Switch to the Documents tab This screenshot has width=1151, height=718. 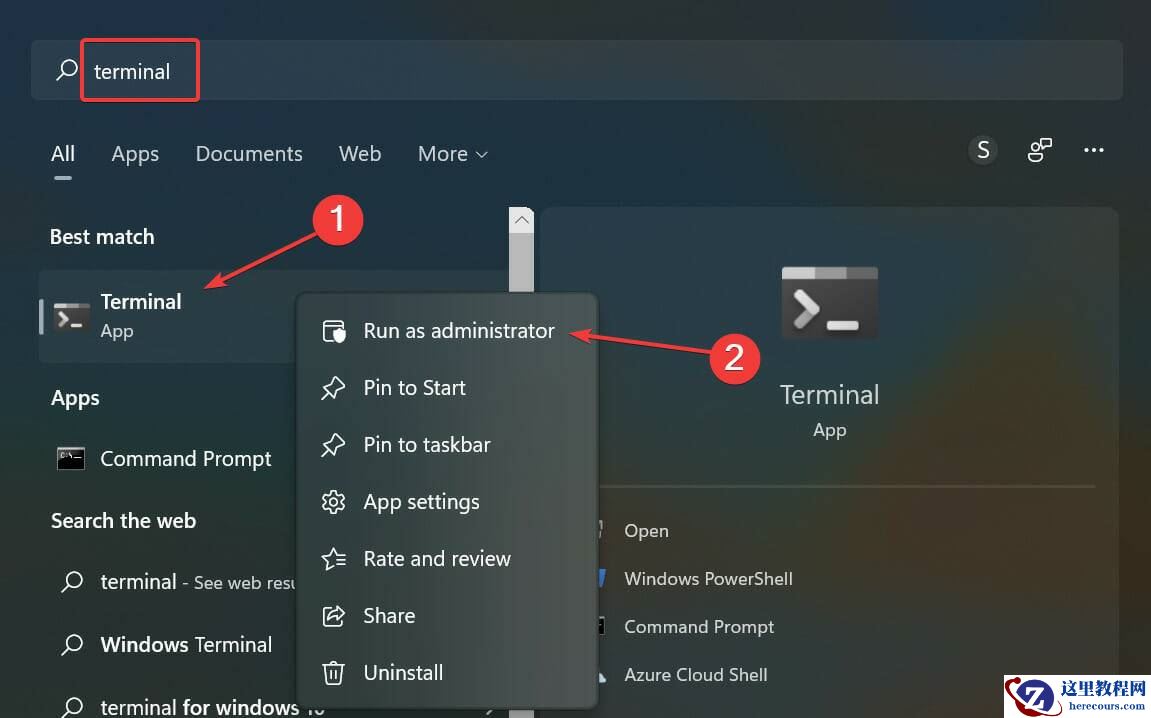[x=248, y=153]
